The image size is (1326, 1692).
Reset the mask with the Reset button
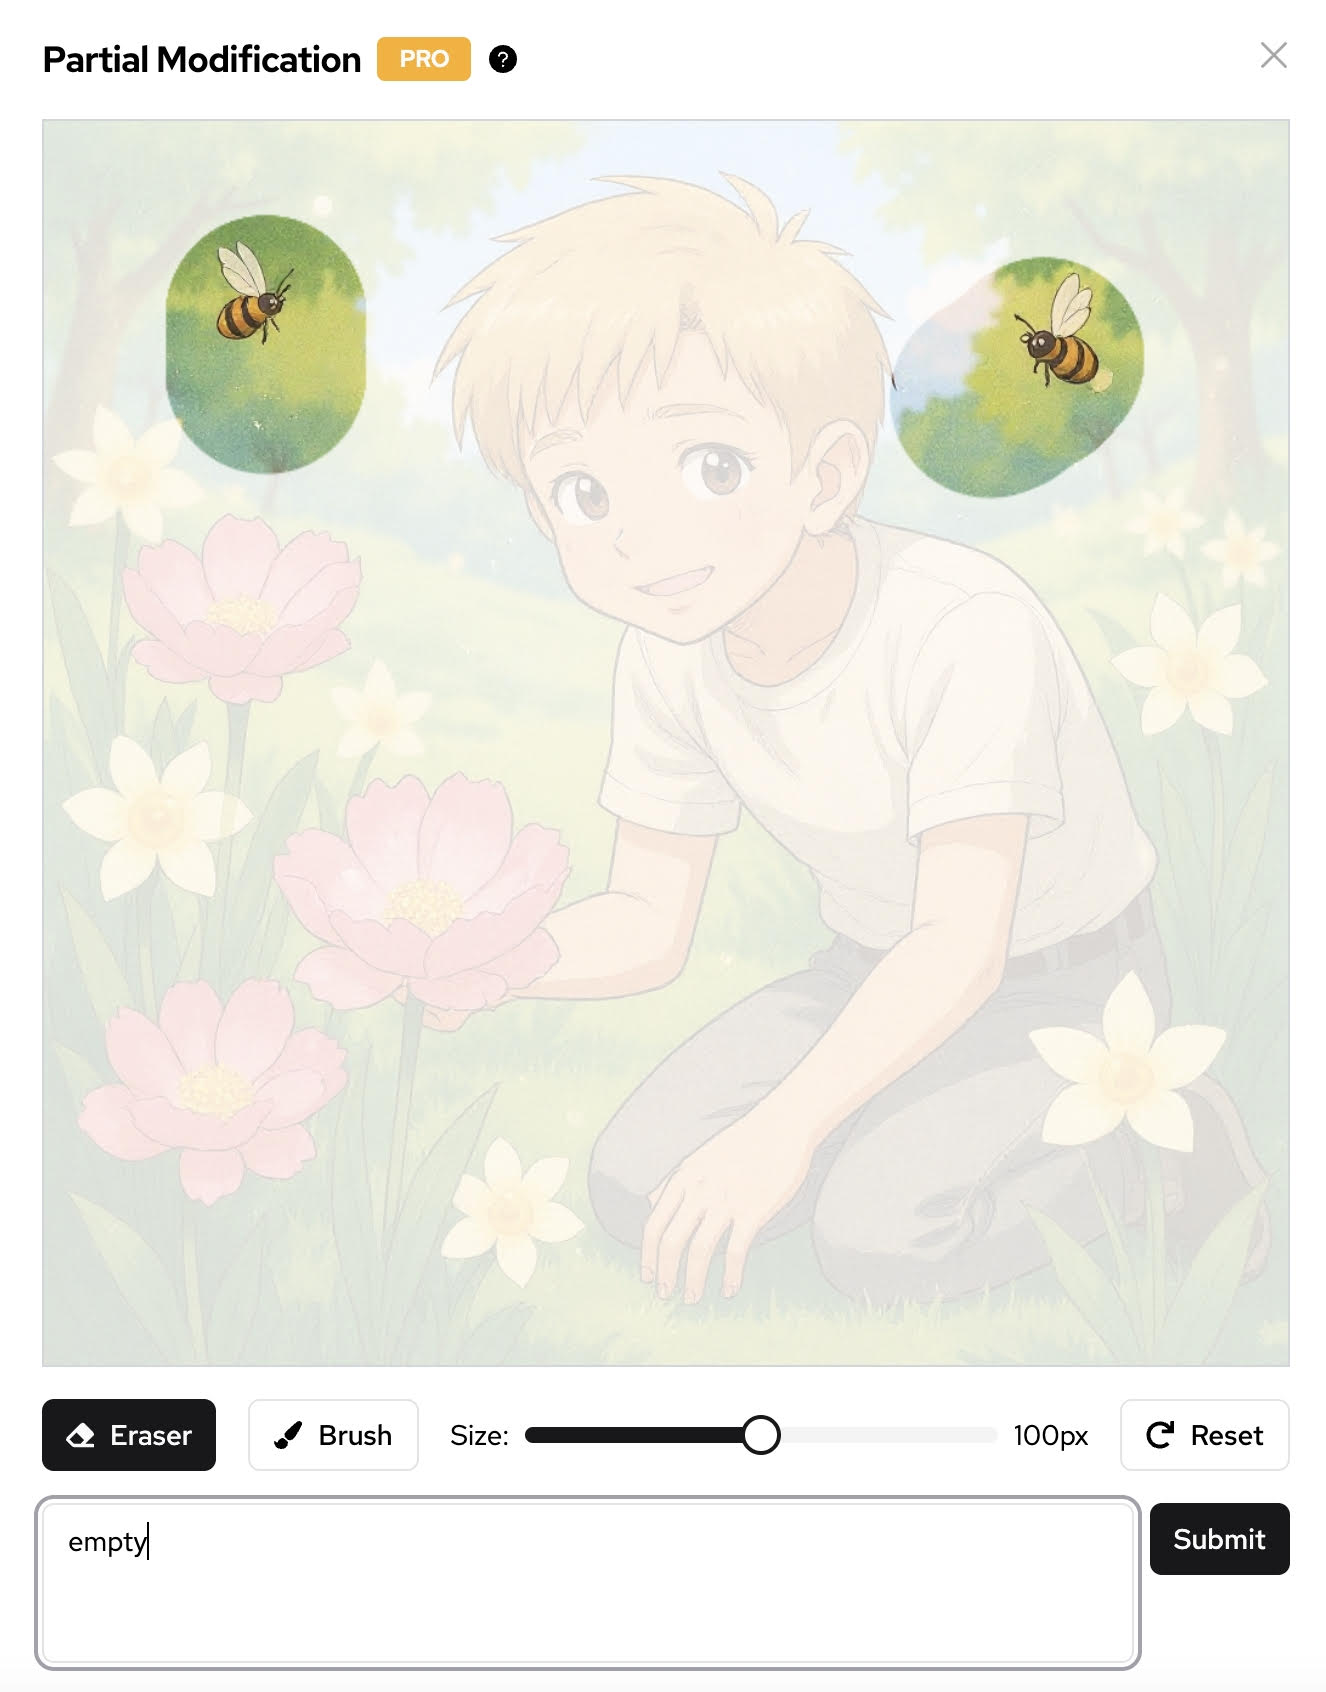(x=1205, y=1435)
